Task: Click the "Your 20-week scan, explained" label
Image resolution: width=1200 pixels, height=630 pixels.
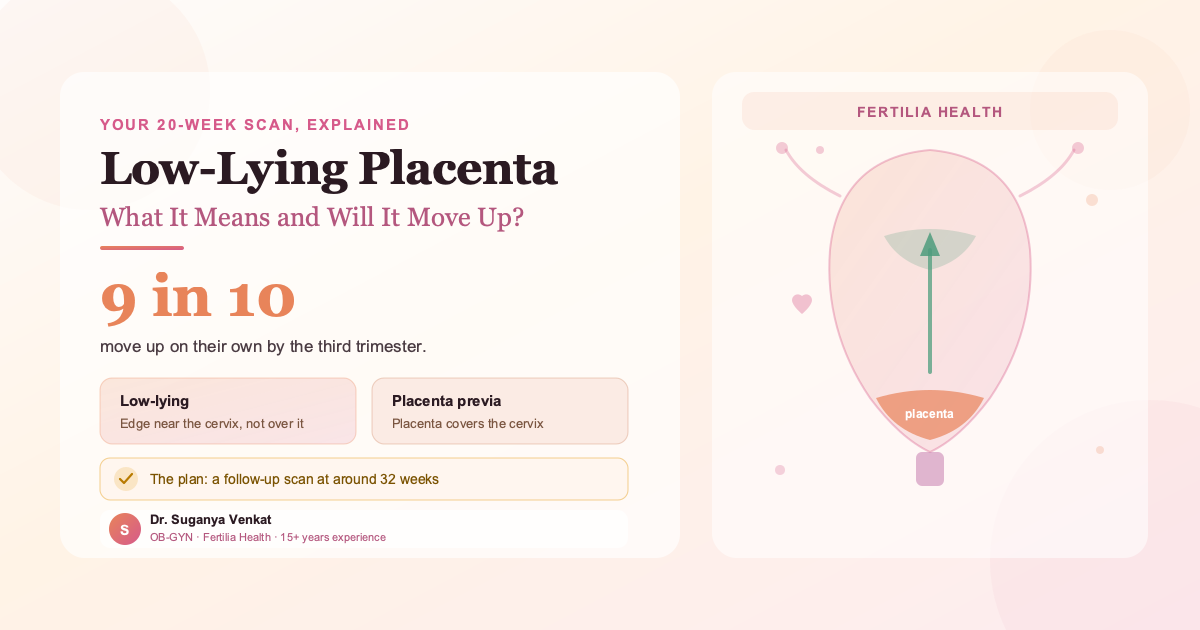Action: [x=255, y=125]
